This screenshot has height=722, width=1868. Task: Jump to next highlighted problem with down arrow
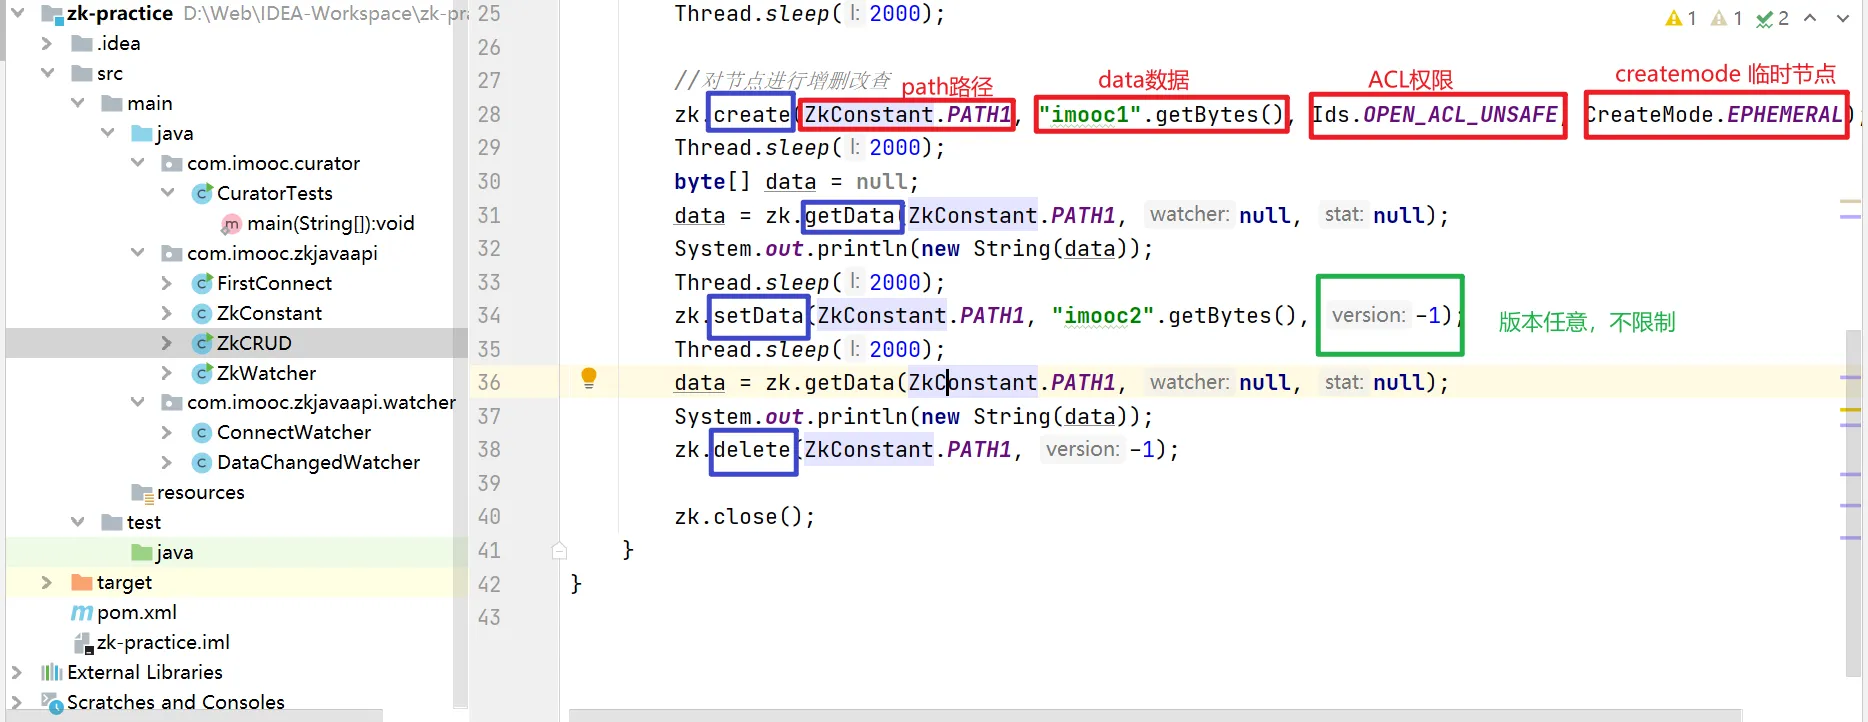[1843, 18]
